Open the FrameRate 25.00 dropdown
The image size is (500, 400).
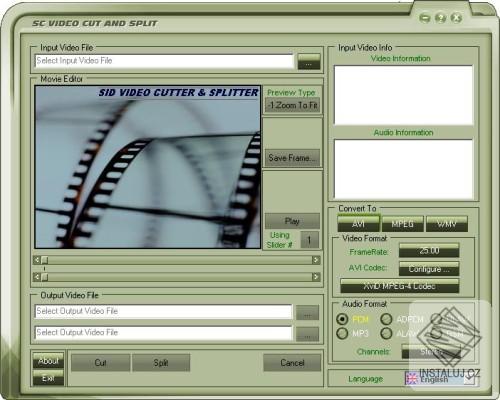[429, 250]
